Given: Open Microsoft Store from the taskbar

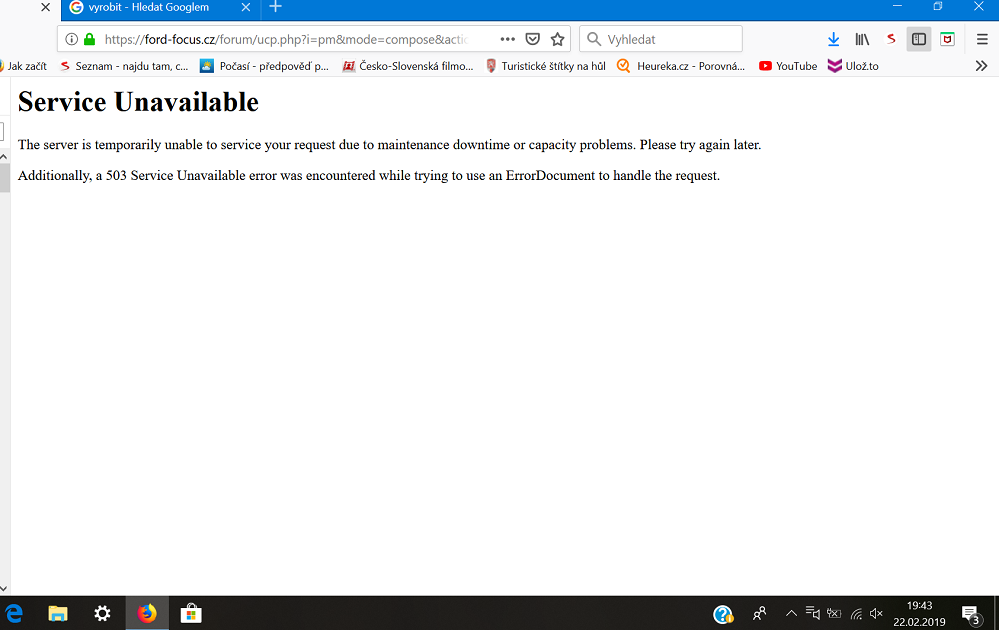Looking at the screenshot, I should 191,613.
